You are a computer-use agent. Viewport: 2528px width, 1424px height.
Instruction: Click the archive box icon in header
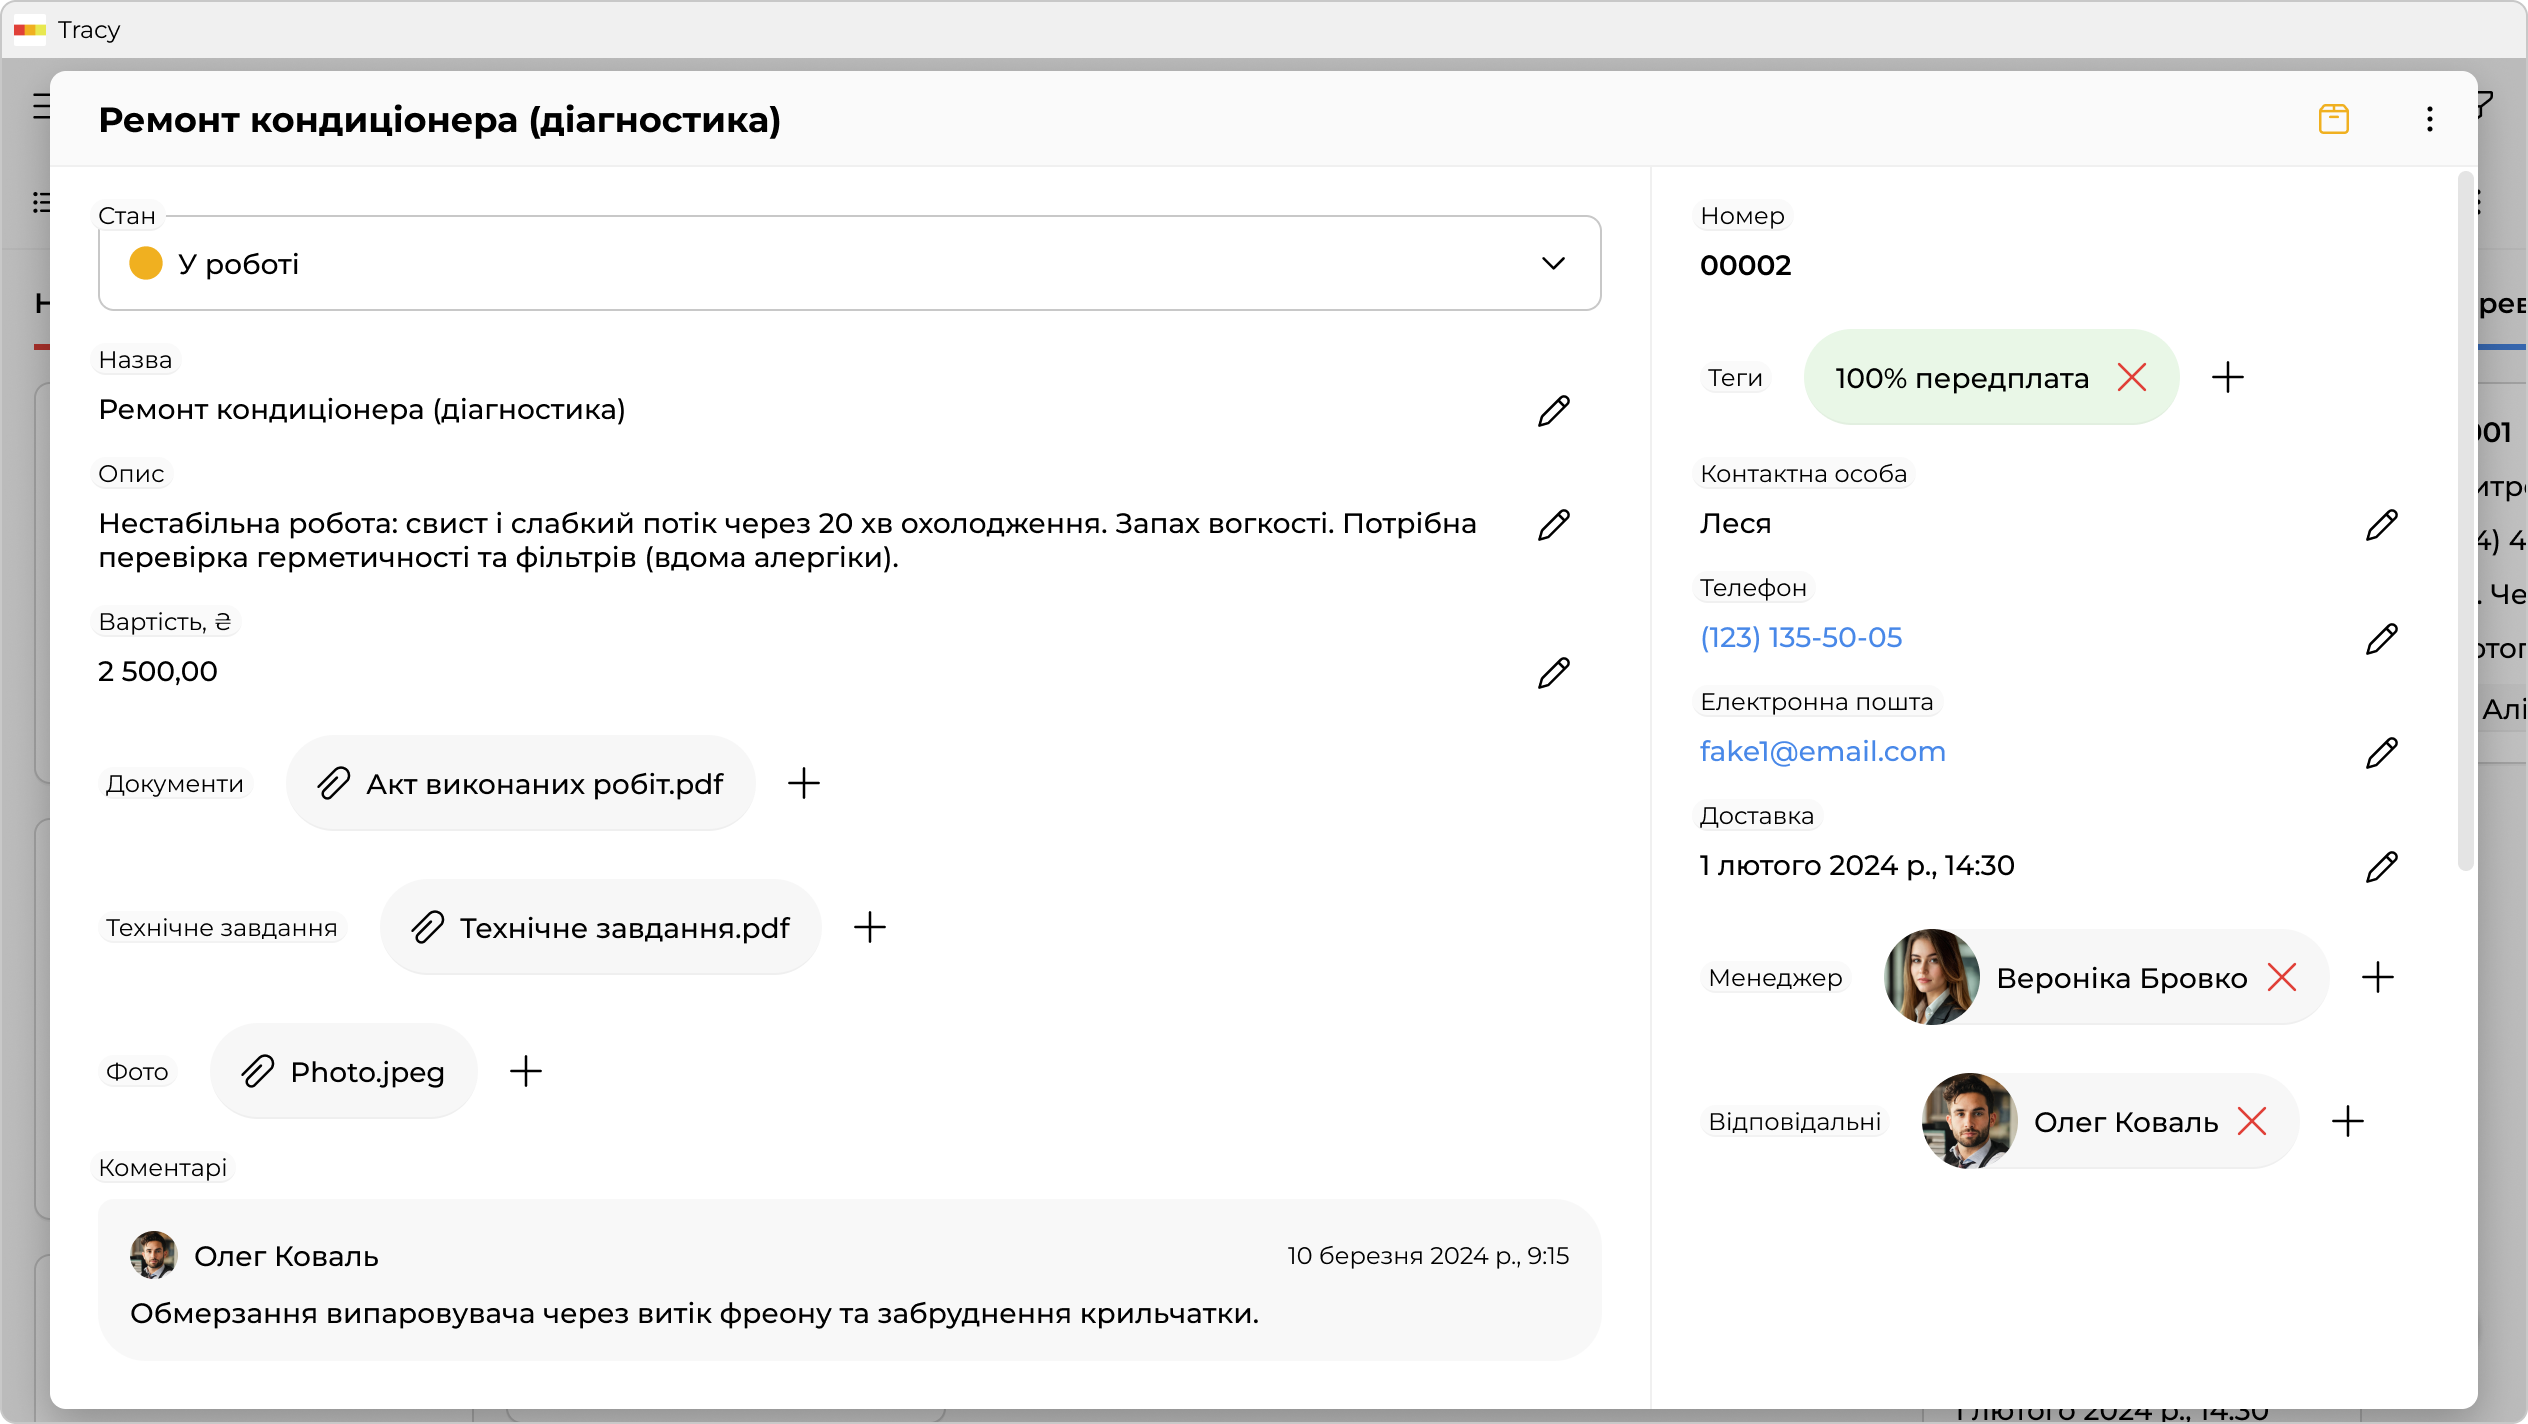pos(2333,119)
